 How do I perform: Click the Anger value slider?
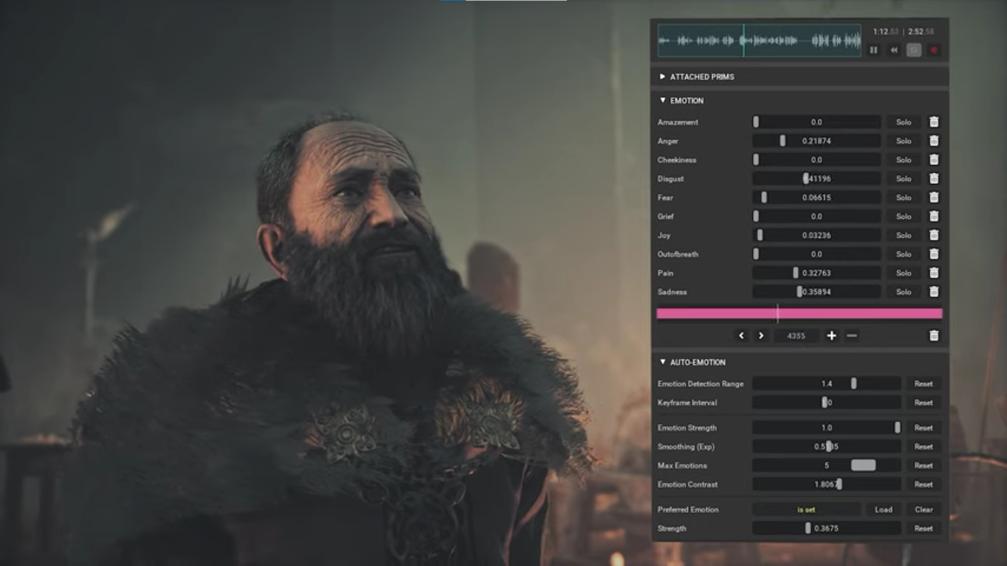pos(816,141)
